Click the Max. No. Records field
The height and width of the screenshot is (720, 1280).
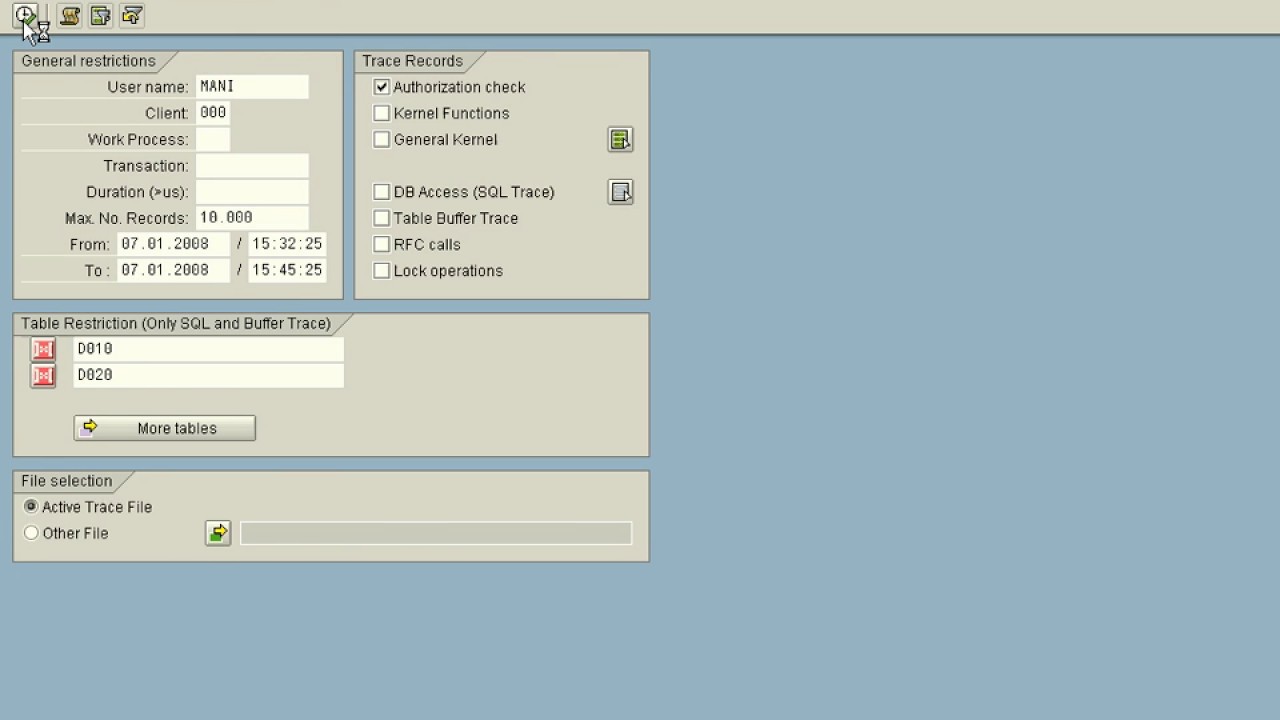pos(252,217)
